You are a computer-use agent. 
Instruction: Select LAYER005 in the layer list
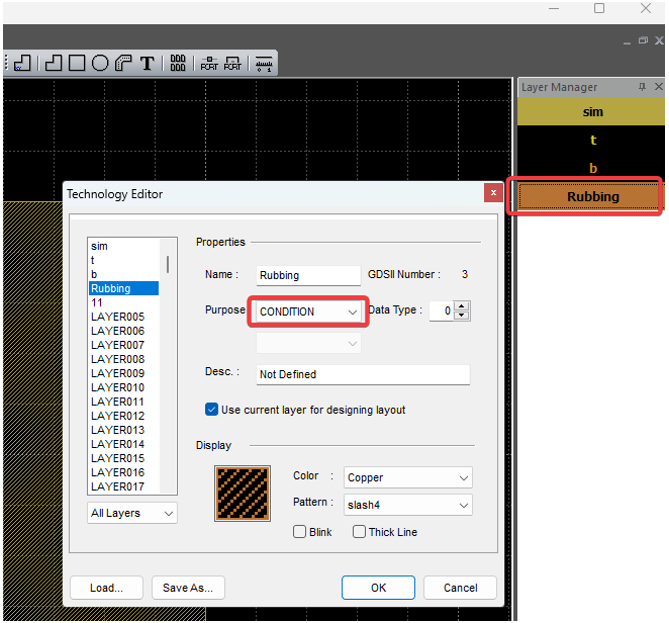[x=117, y=317]
